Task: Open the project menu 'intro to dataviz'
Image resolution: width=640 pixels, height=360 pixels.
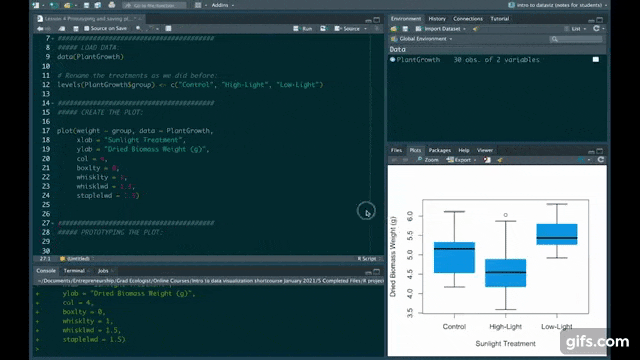Action: (558, 5)
